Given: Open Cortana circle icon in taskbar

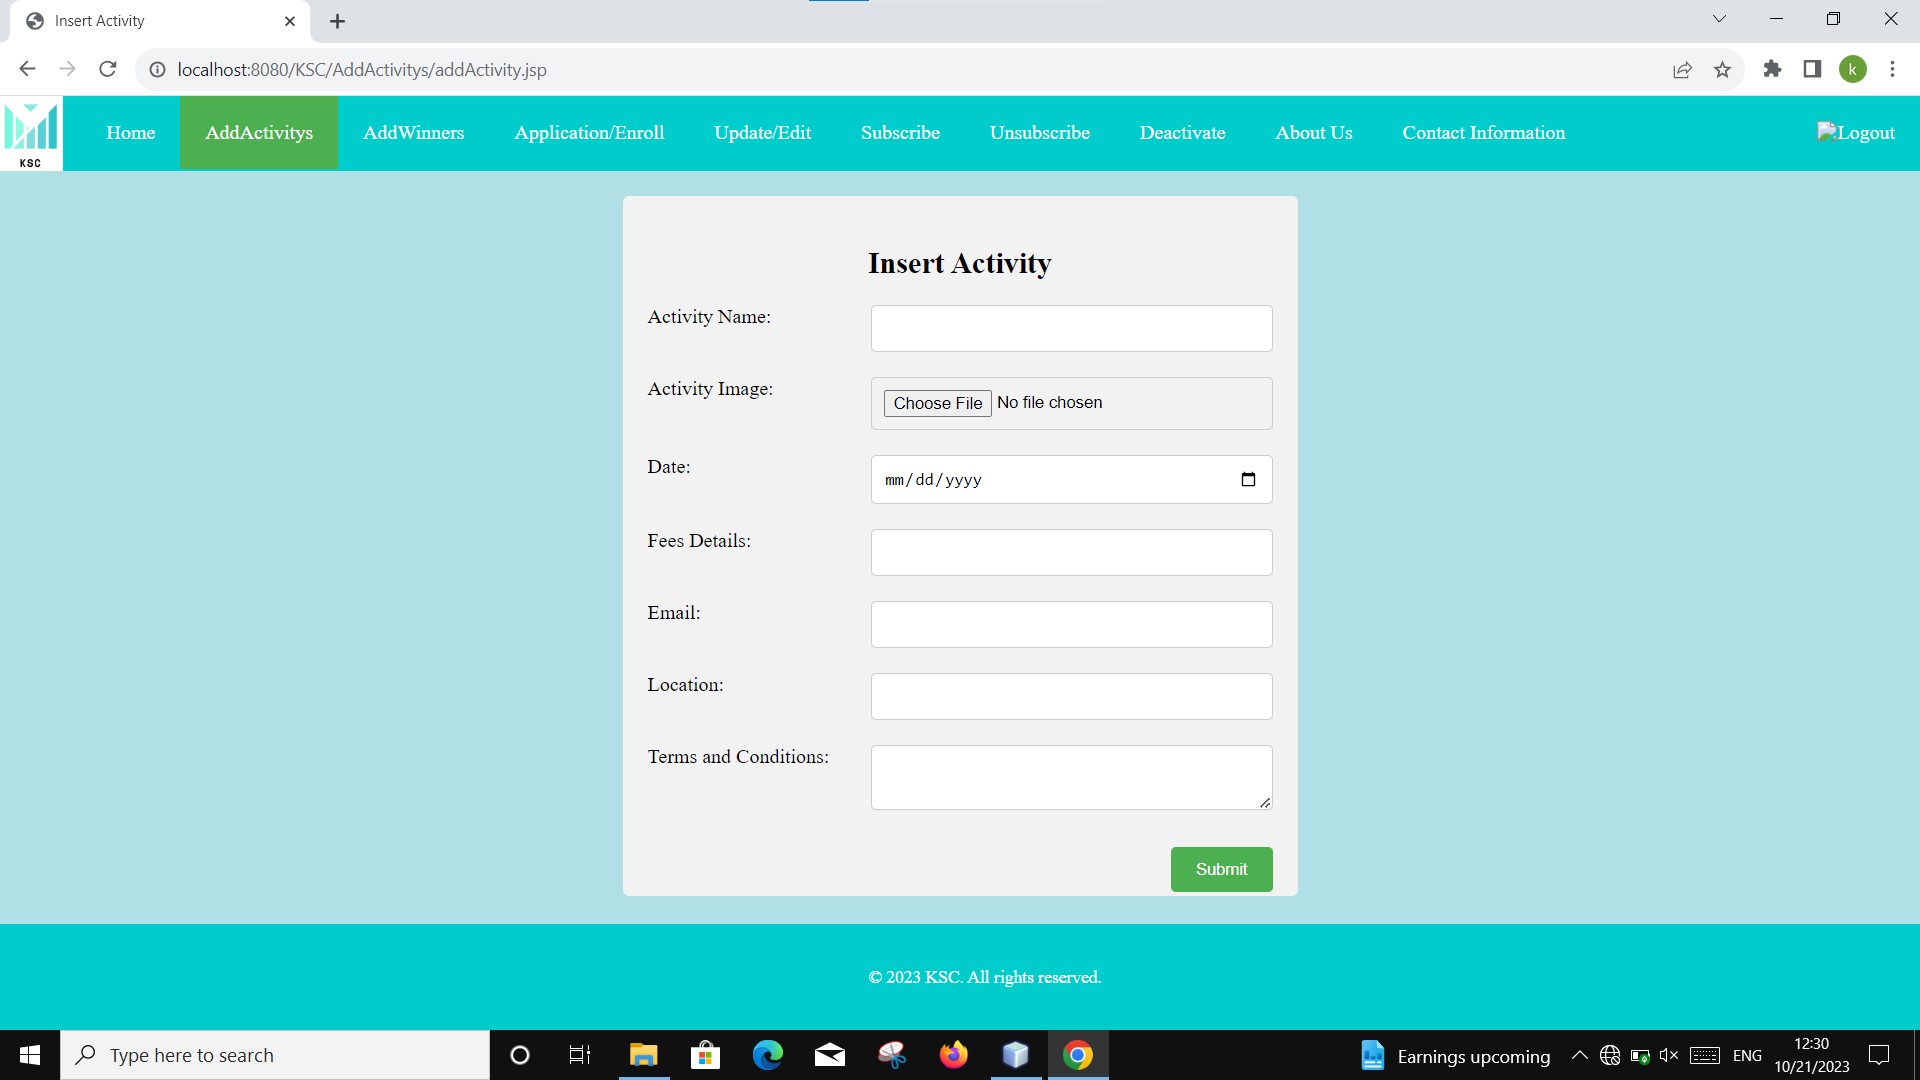Looking at the screenshot, I should coord(519,1055).
